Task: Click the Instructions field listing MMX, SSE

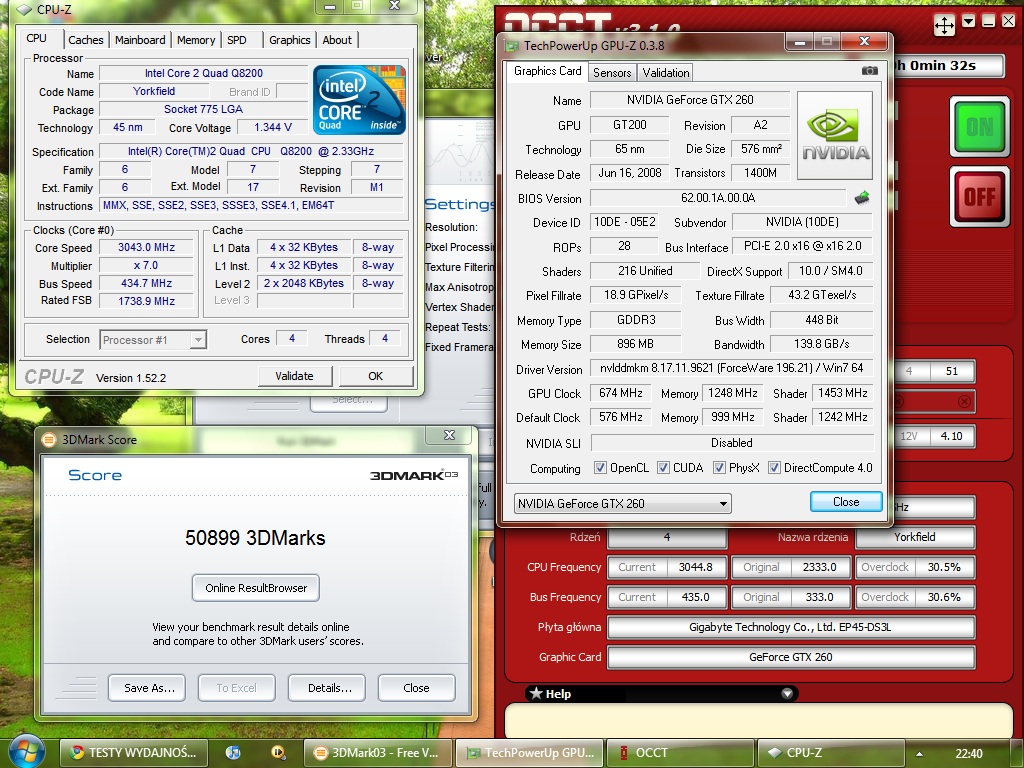Action: [x=251, y=205]
